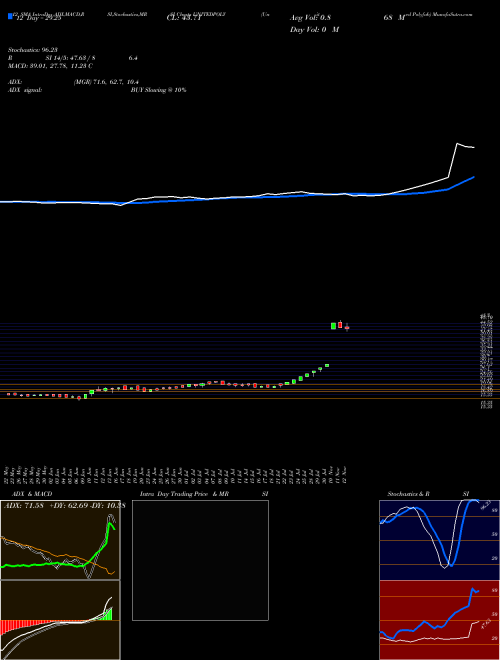Click the spike peak on the white price line
Screen dimensions: 500x660
tap(457, 144)
